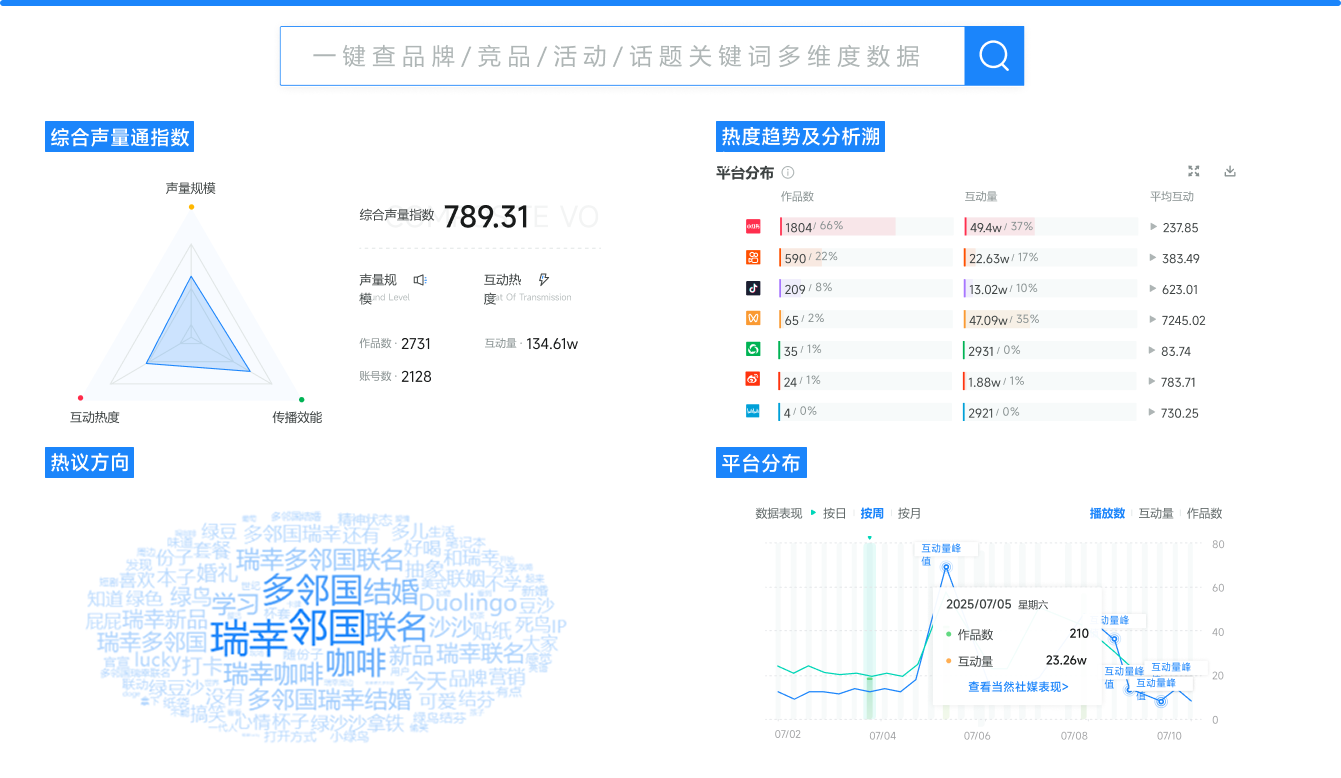1341x778 pixels.
Task: Click the Bilibili icon in row 4
Action: (x=753, y=411)
